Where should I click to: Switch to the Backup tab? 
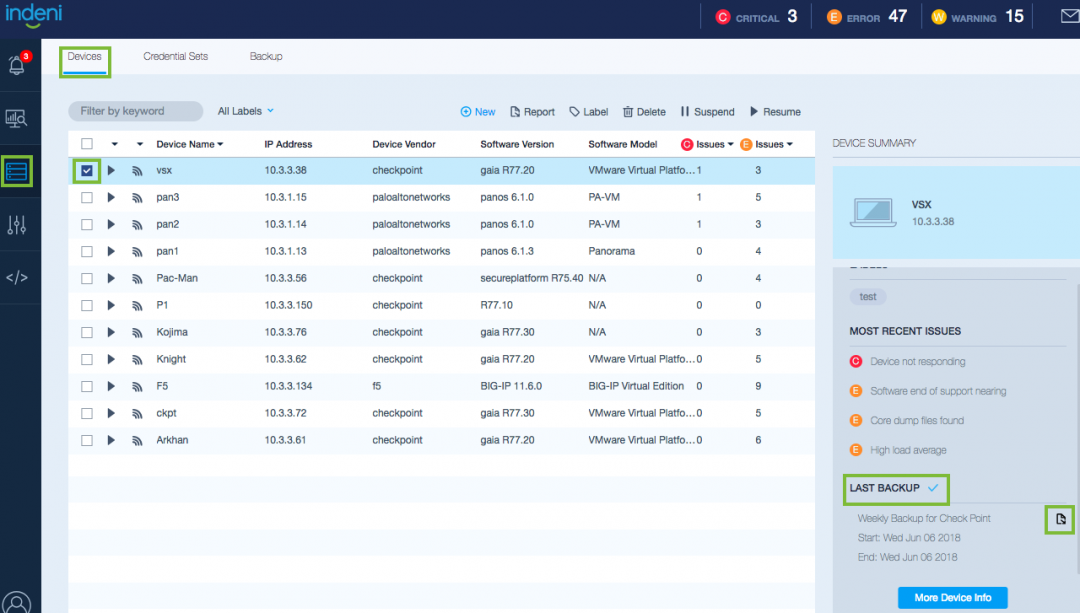[266, 56]
